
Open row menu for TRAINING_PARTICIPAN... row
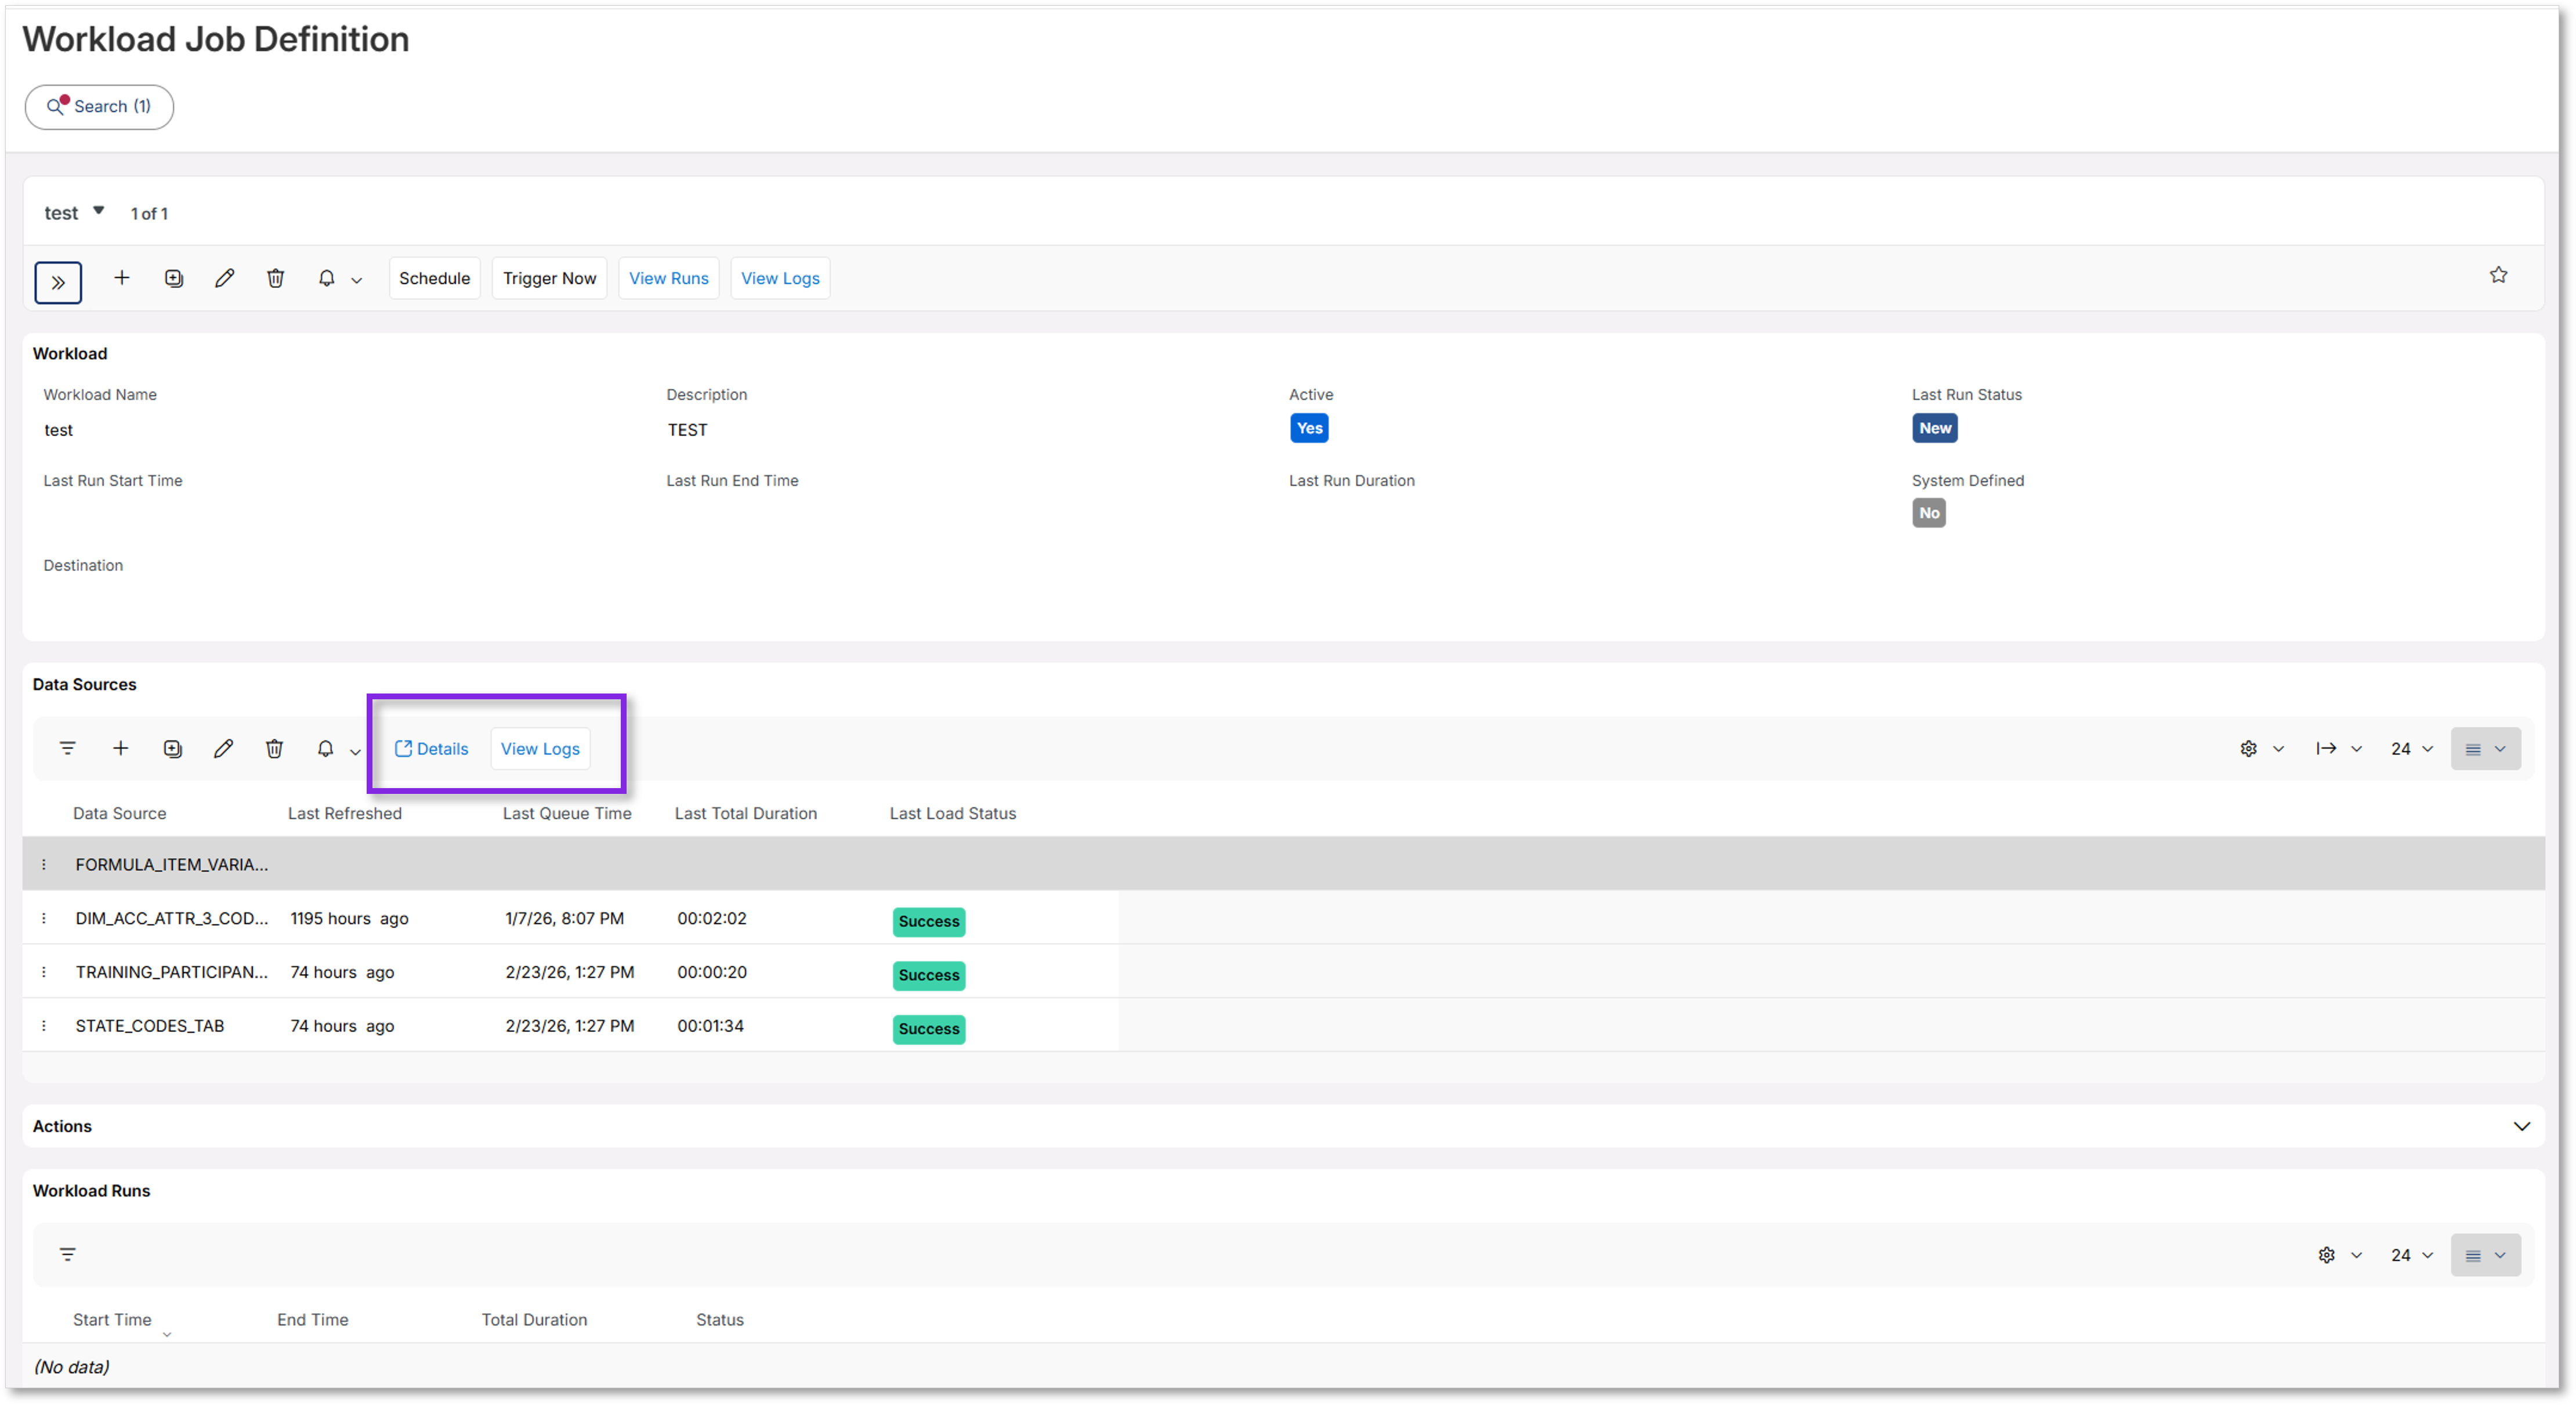click(44, 972)
